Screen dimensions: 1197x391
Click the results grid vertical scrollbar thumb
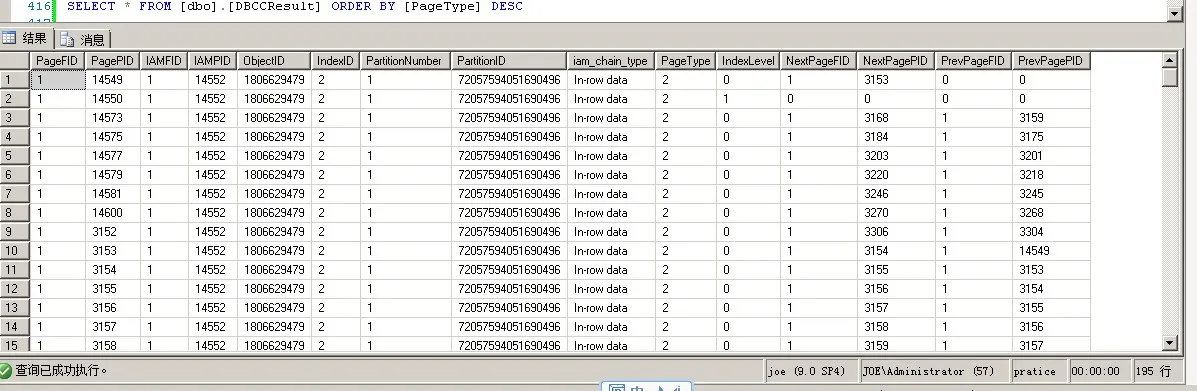(1170, 77)
